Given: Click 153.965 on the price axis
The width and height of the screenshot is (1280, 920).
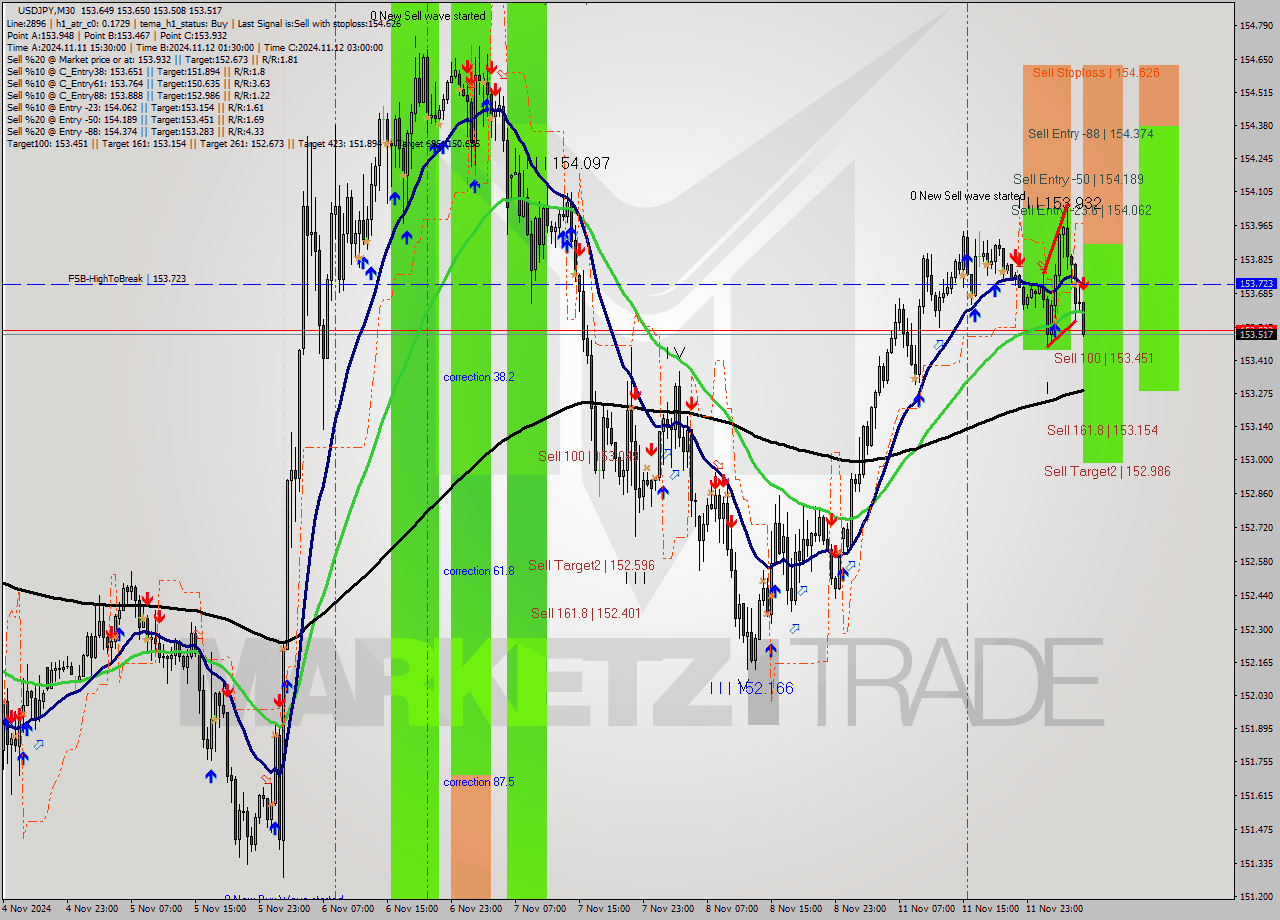Looking at the screenshot, I should (x=1256, y=226).
